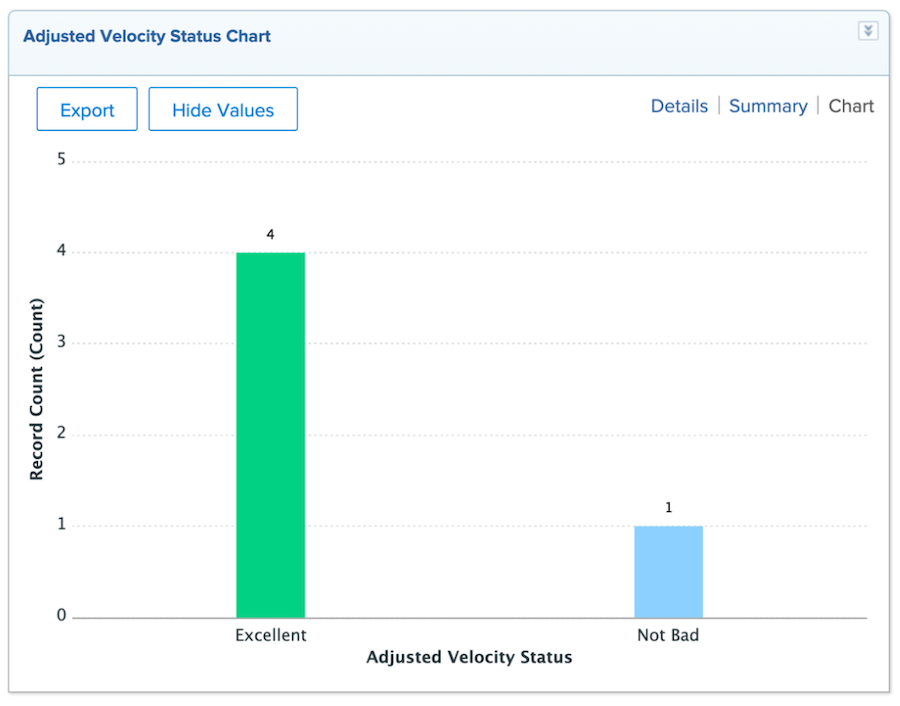Open the Summary view
This screenshot has height=706, width=900.
click(x=768, y=106)
